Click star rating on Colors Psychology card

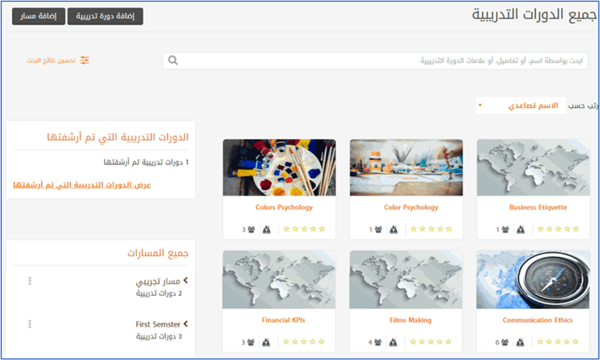(x=304, y=229)
